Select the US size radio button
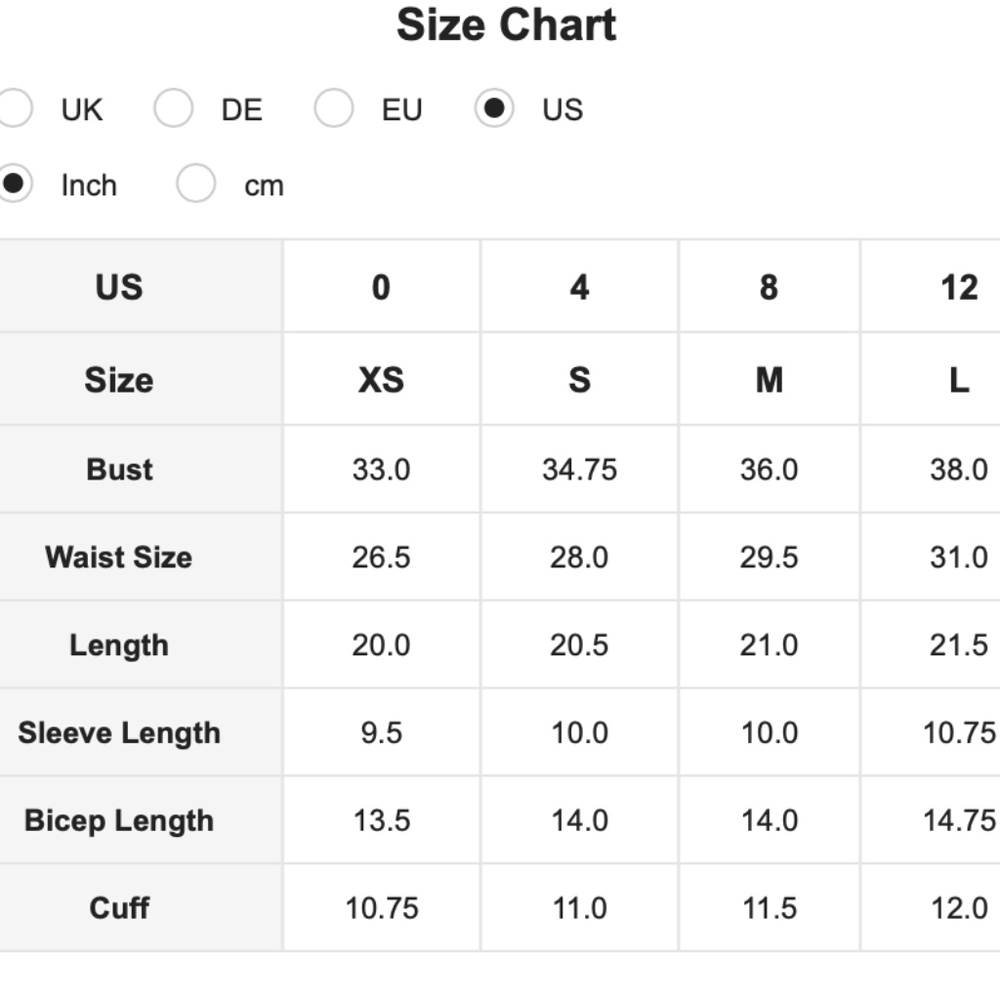The width and height of the screenshot is (1000, 1000). pos(494,109)
